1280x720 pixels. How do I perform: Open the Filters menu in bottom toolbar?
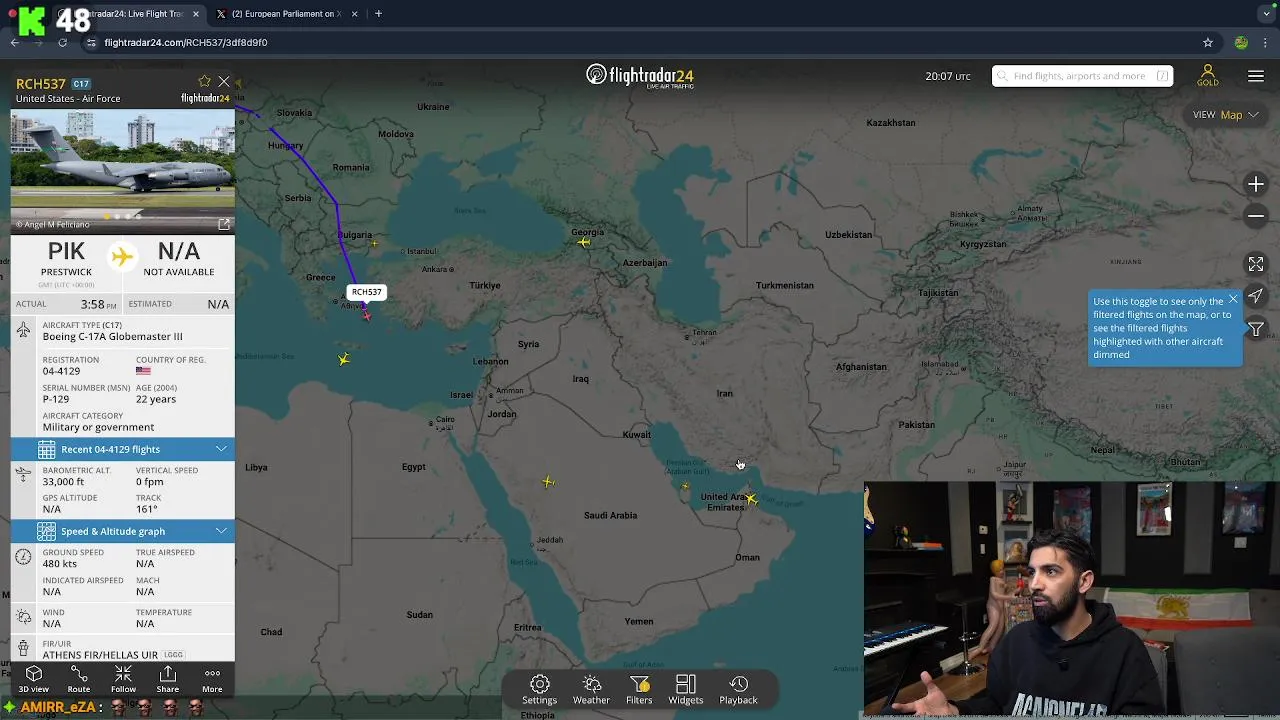tap(639, 690)
